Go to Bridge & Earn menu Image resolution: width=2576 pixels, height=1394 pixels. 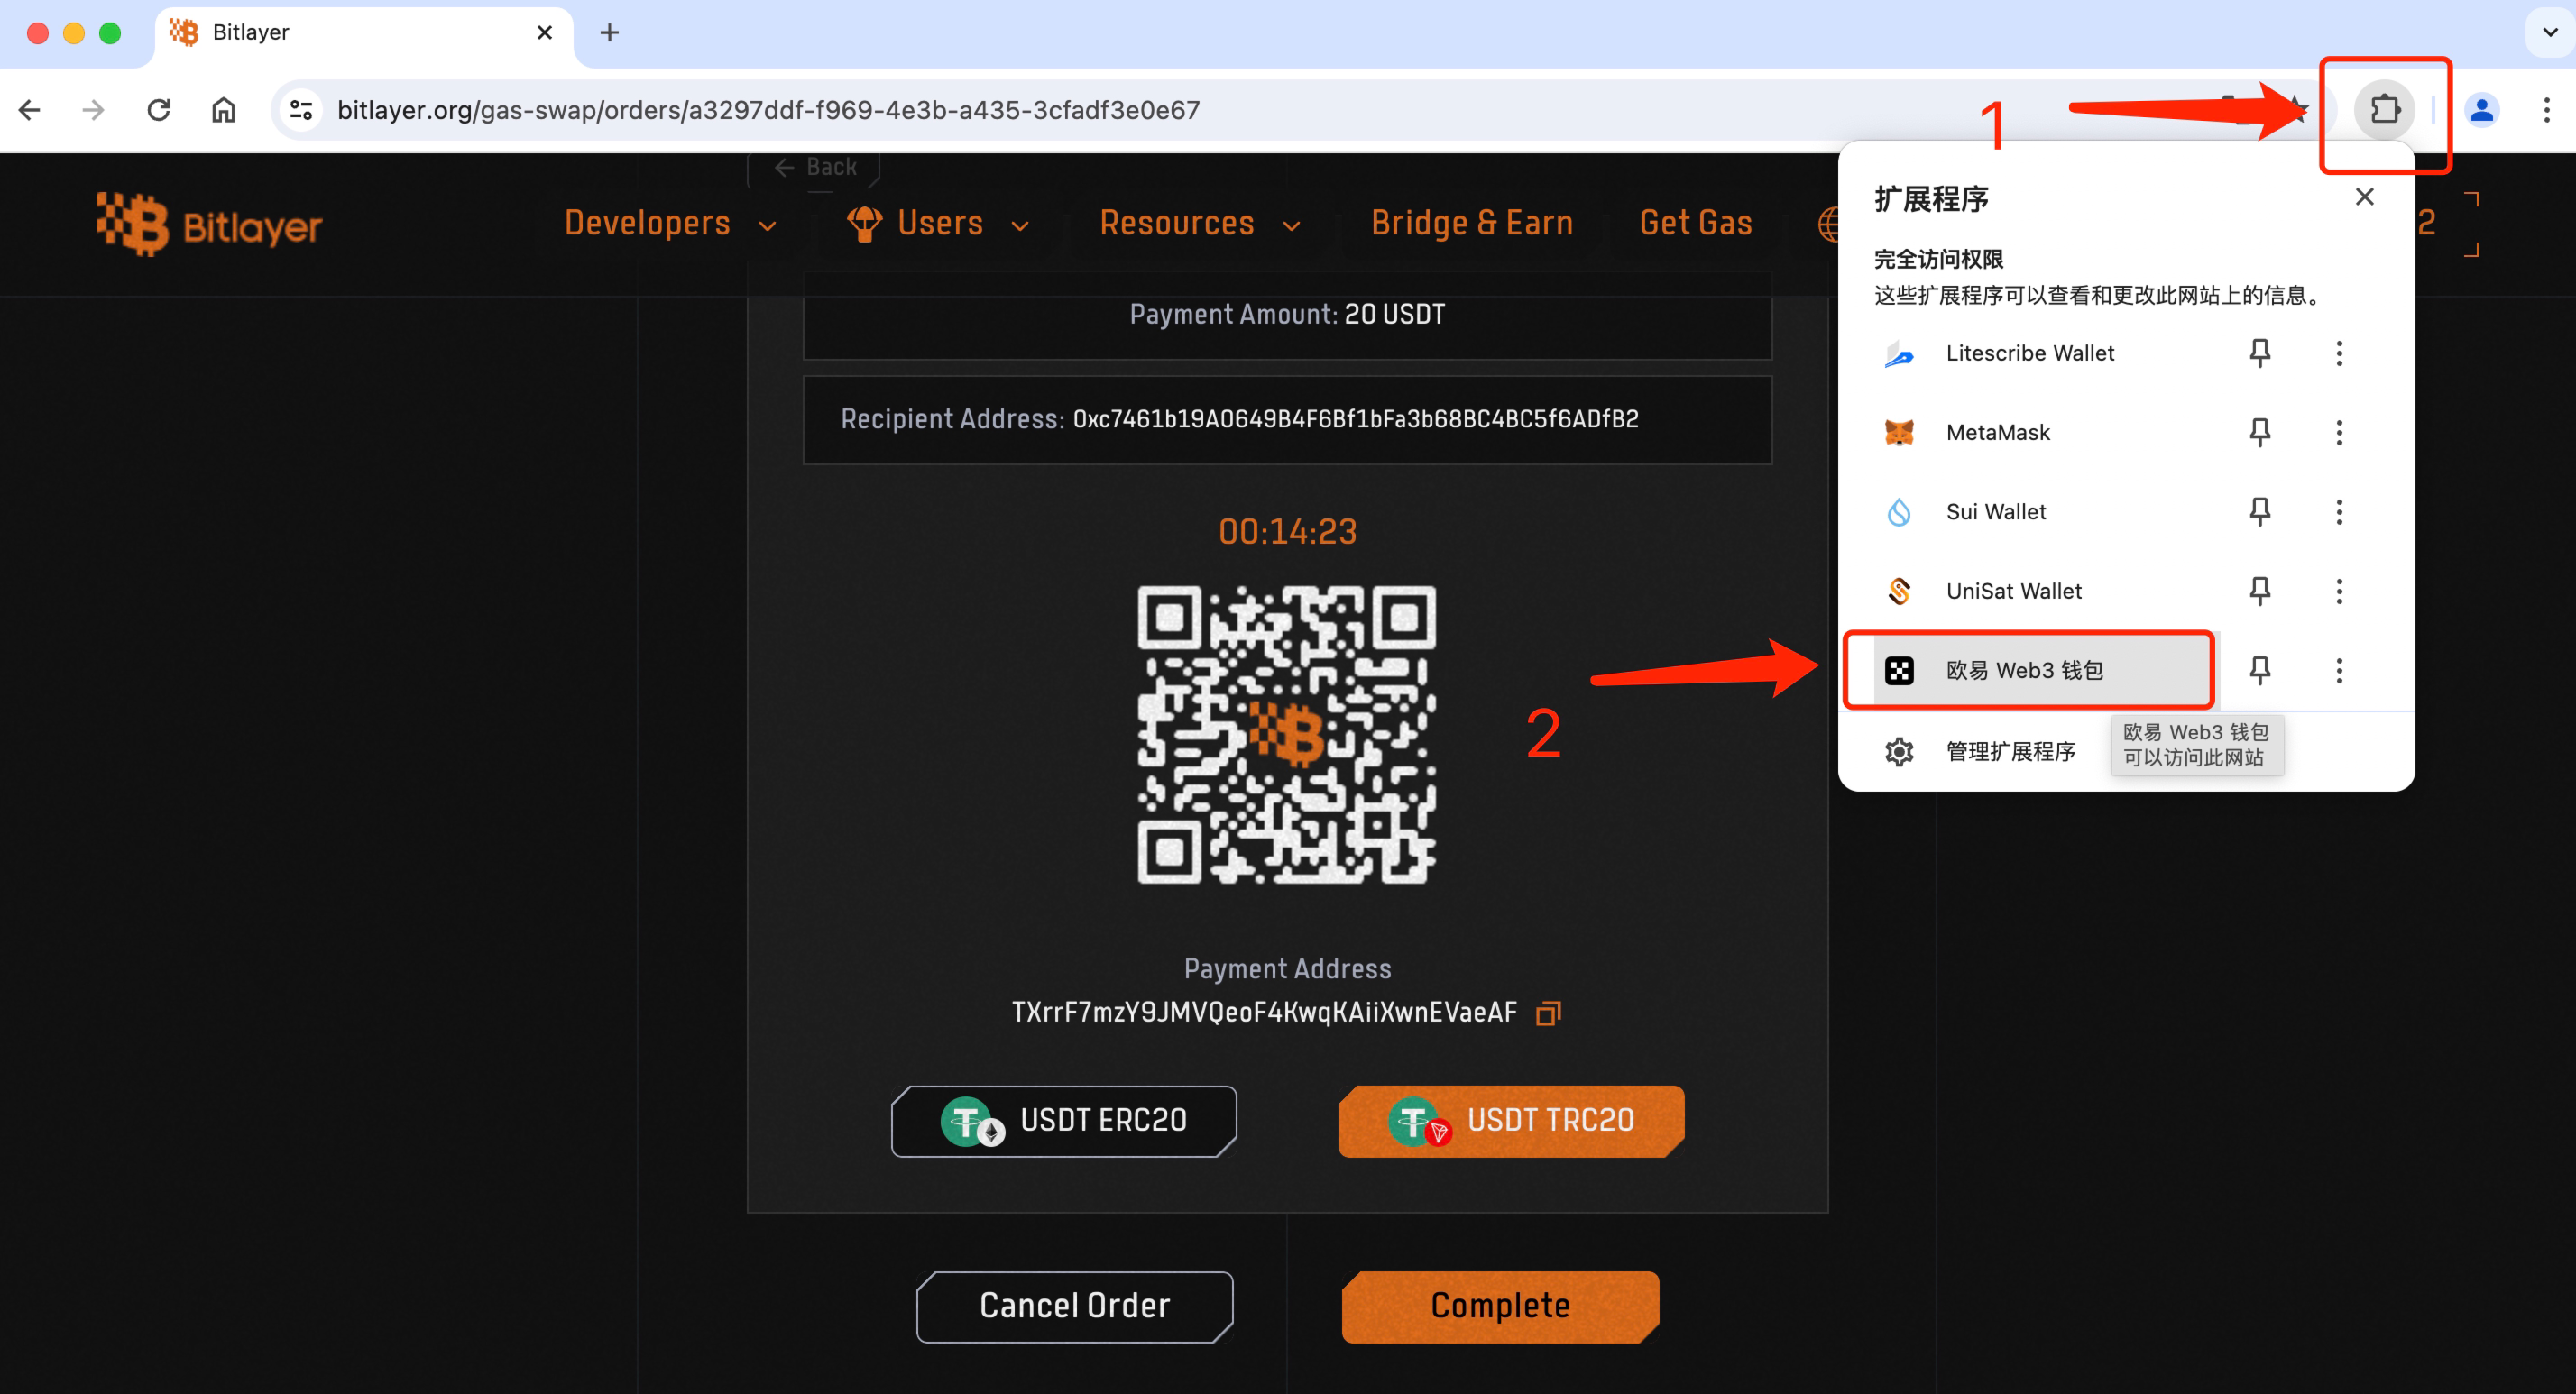tap(1471, 223)
